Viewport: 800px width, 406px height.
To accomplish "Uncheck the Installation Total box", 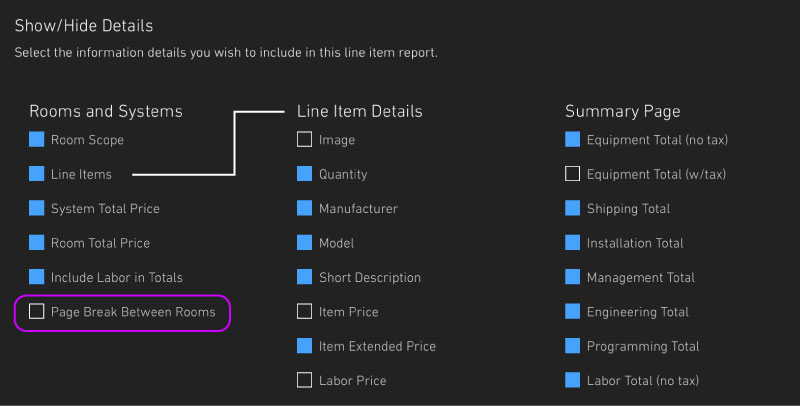I will [x=572, y=242].
